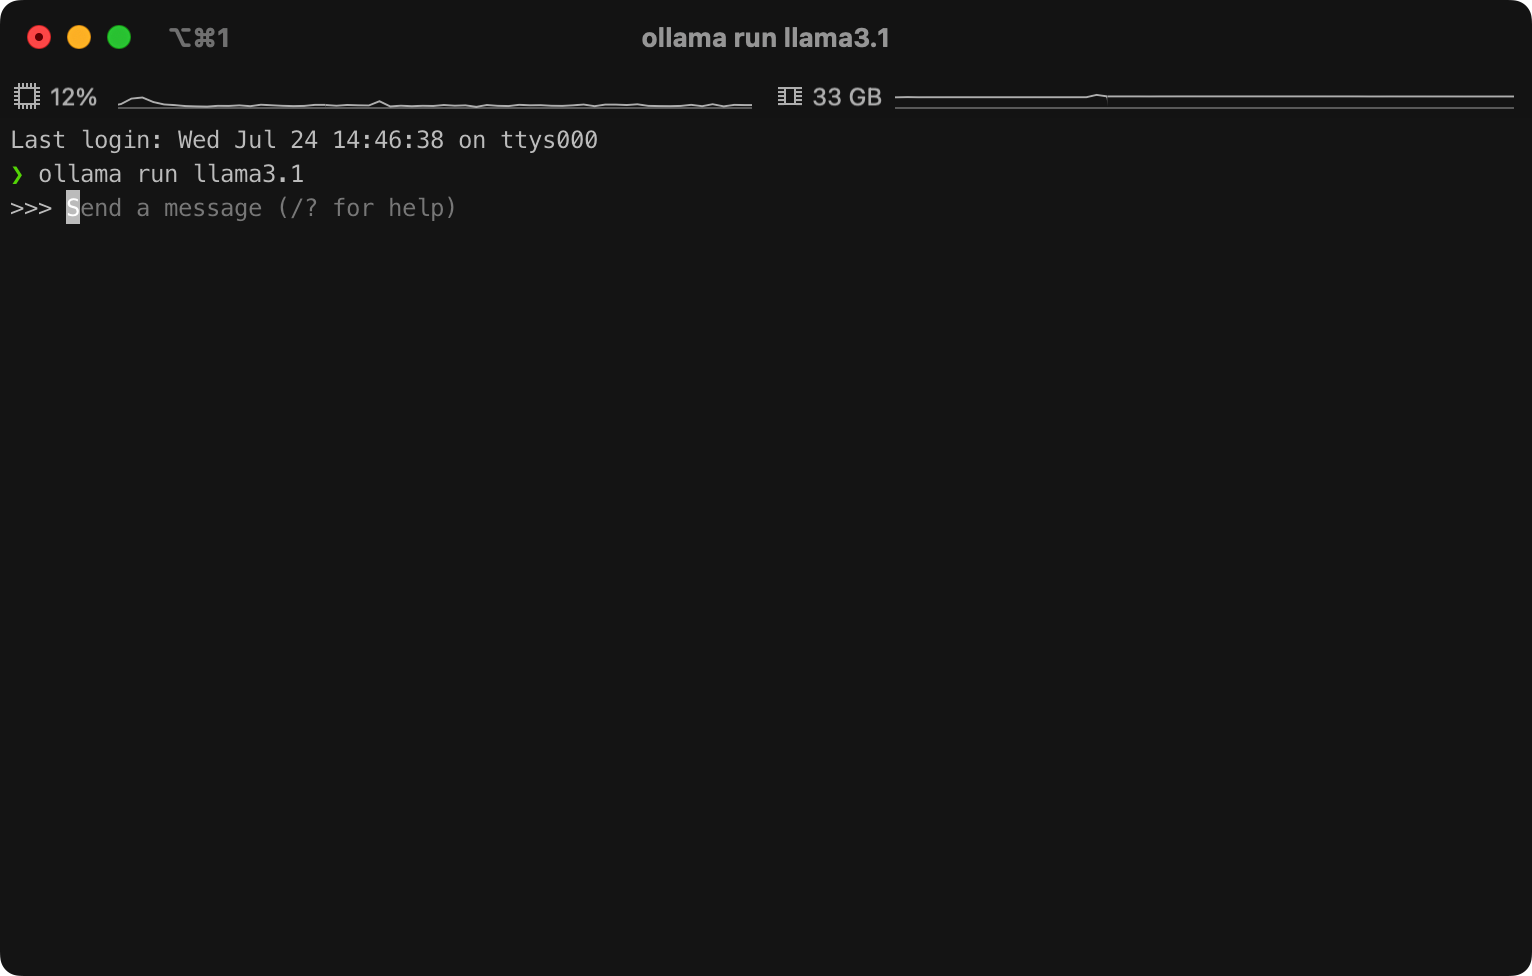Screen dimensions: 1532x976
Task: Click the CPU usage history graph
Action: (x=435, y=102)
